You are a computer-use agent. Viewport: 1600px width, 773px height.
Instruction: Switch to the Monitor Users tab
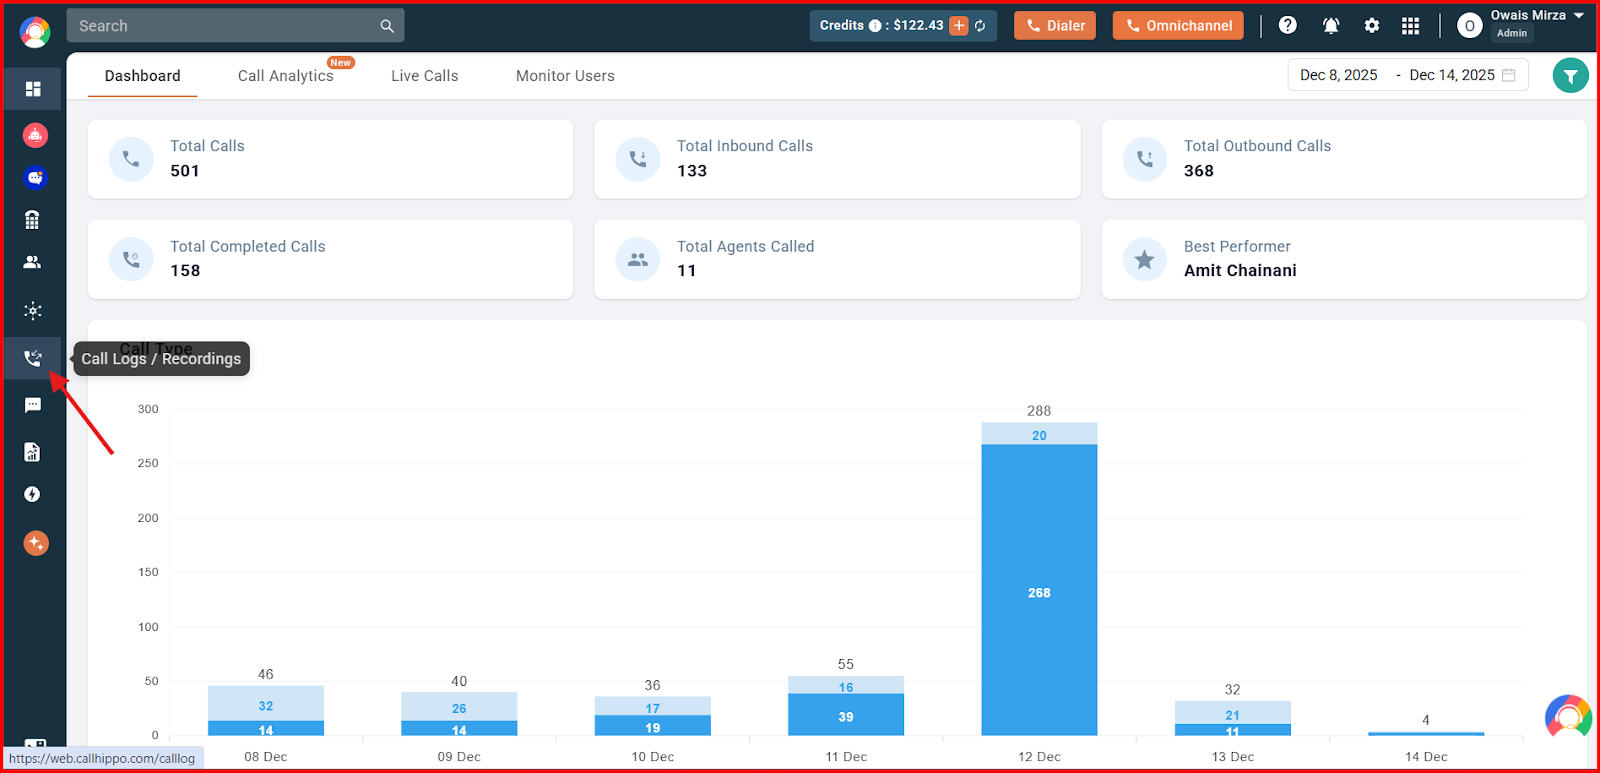(x=565, y=76)
